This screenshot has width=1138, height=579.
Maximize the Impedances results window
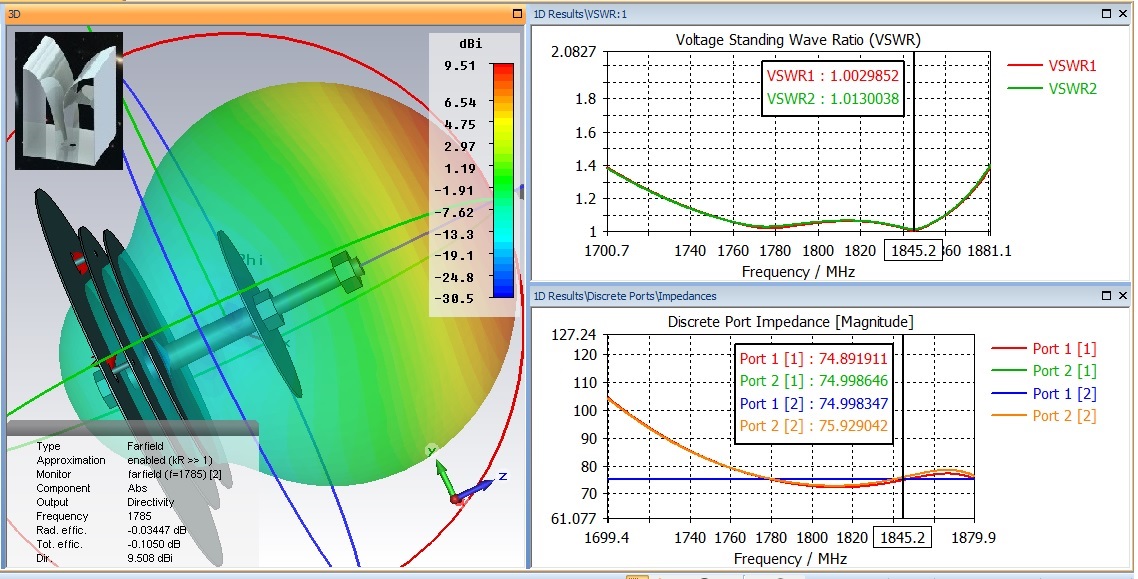click(x=1108, y=295)
